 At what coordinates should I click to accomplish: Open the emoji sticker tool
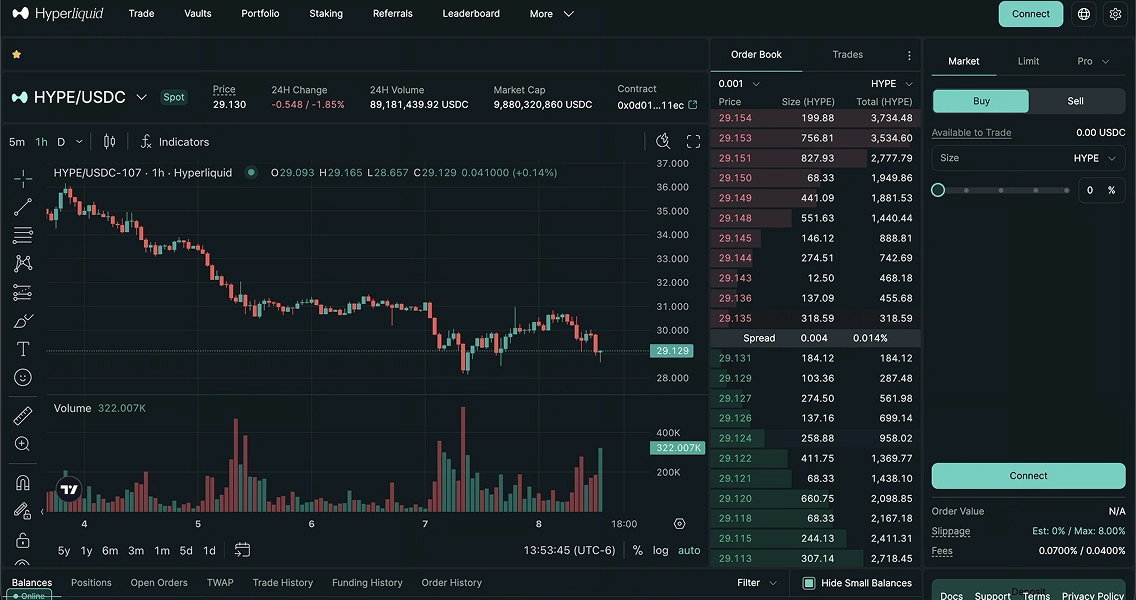pos(23,377)
